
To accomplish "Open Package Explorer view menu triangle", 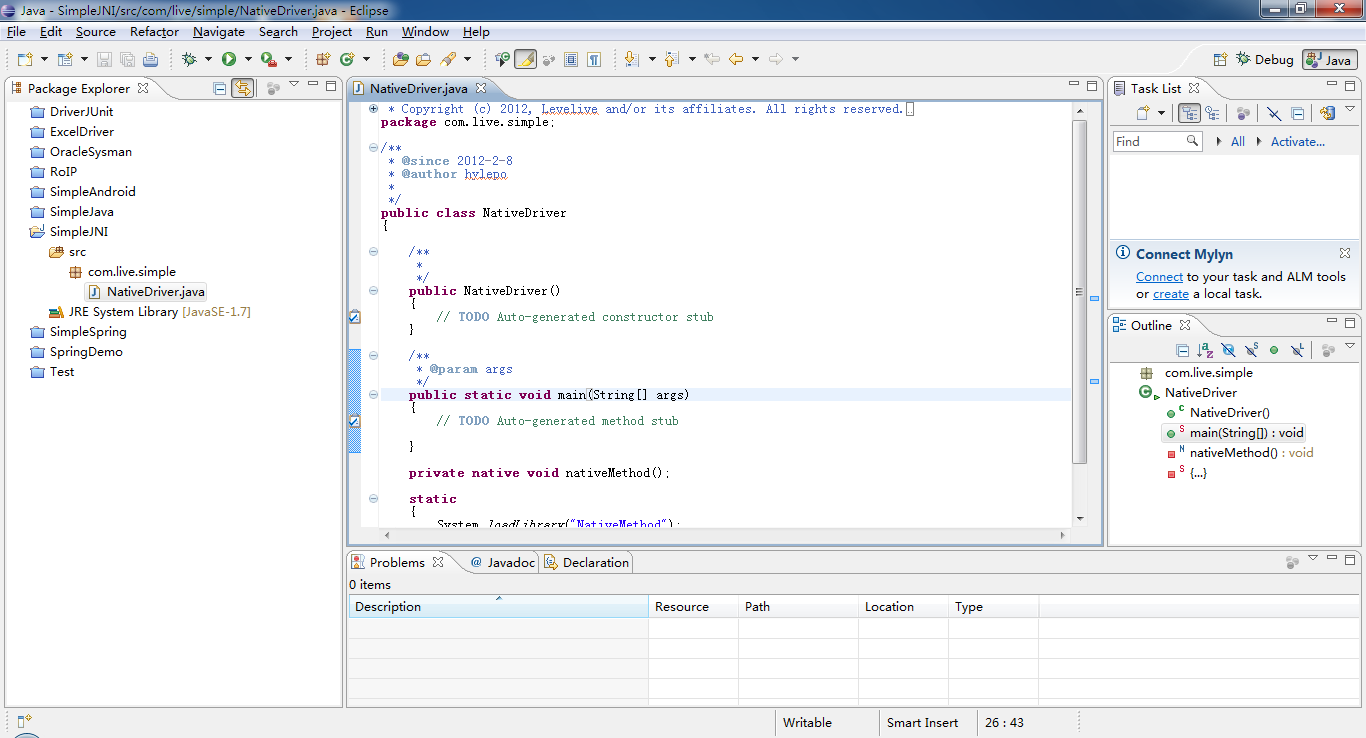I will tap(294, 85).
